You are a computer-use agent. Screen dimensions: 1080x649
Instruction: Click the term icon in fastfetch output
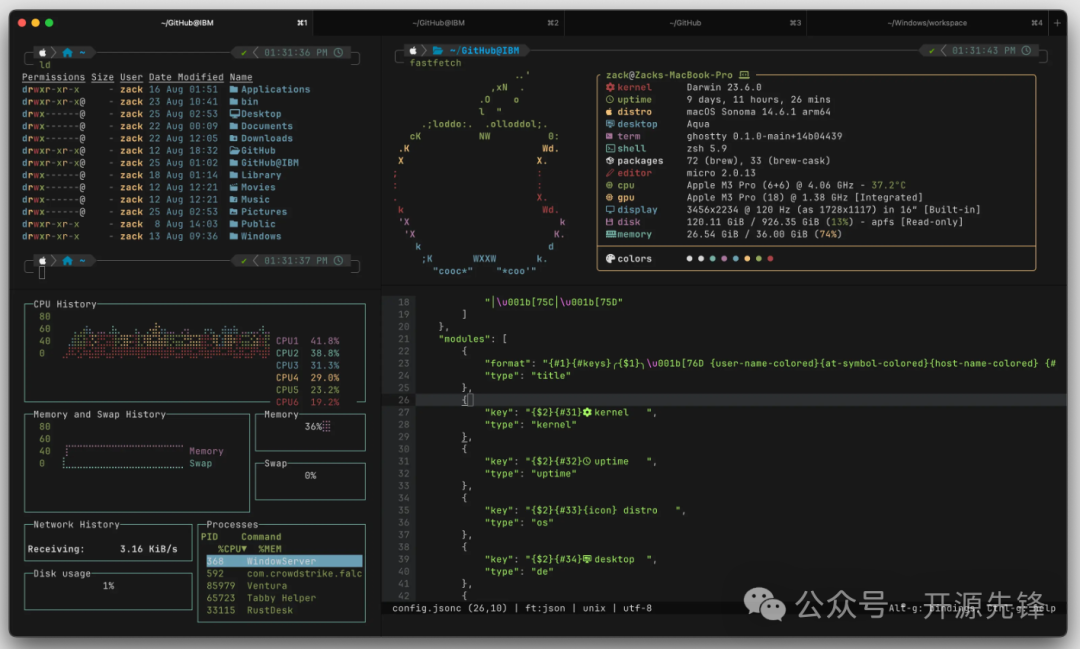(610, 136)
